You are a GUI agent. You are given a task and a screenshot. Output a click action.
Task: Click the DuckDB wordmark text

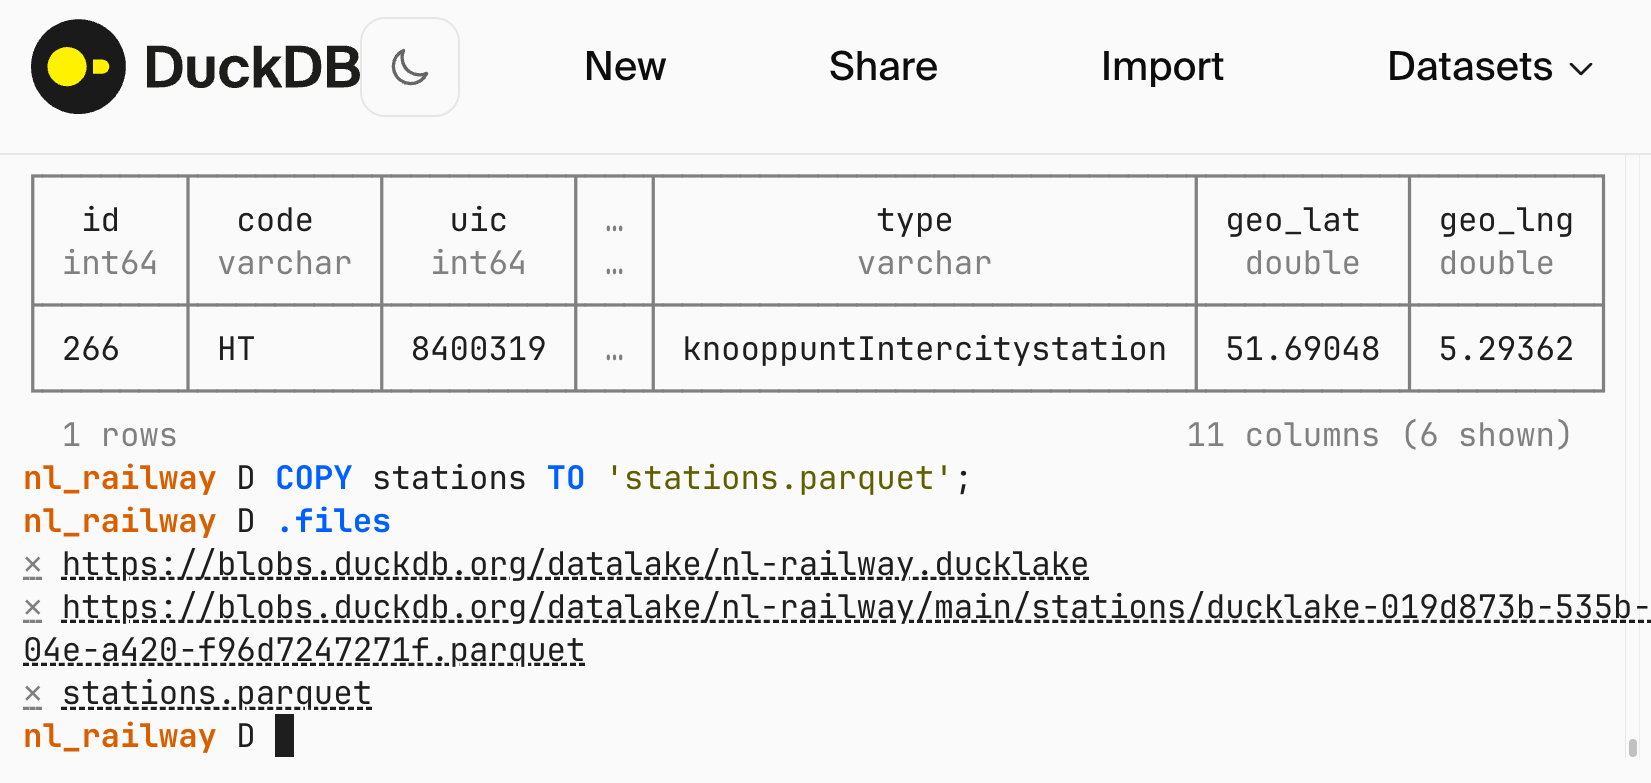tap(252, 68)
